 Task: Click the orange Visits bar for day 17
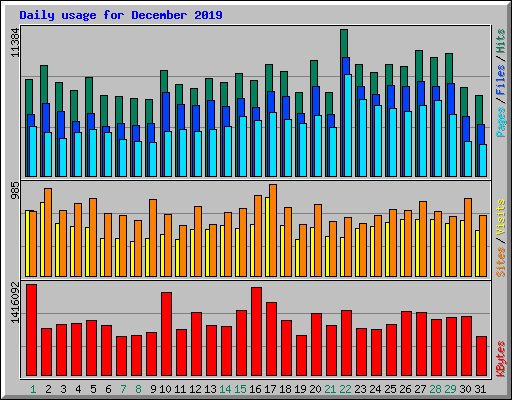pos(273,230)
